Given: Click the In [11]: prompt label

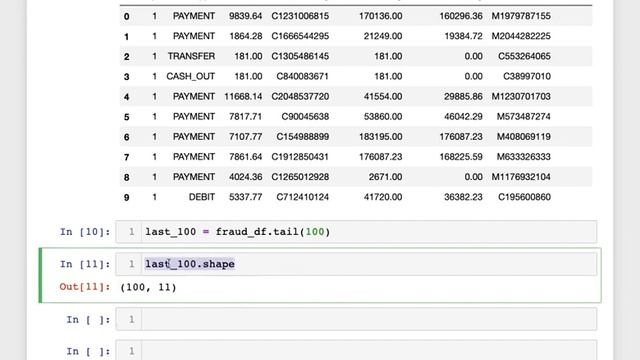Looking at the screenshot, I should (85, 264).
